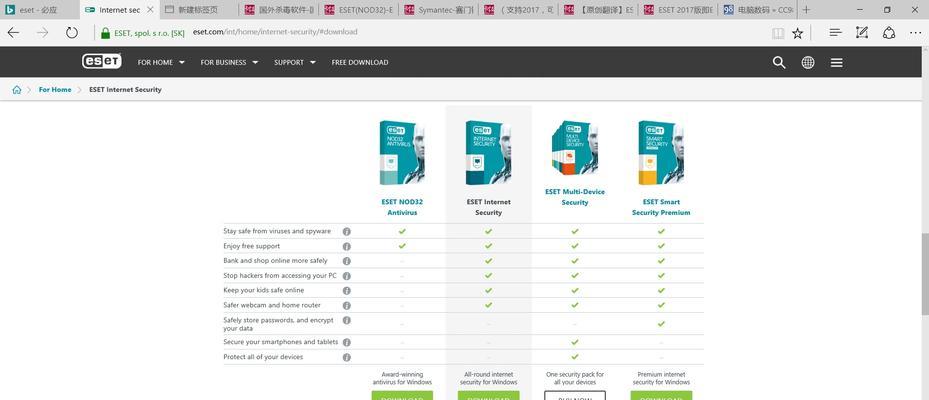Show info for Keep your kids safe online

(x=347, y=290)
